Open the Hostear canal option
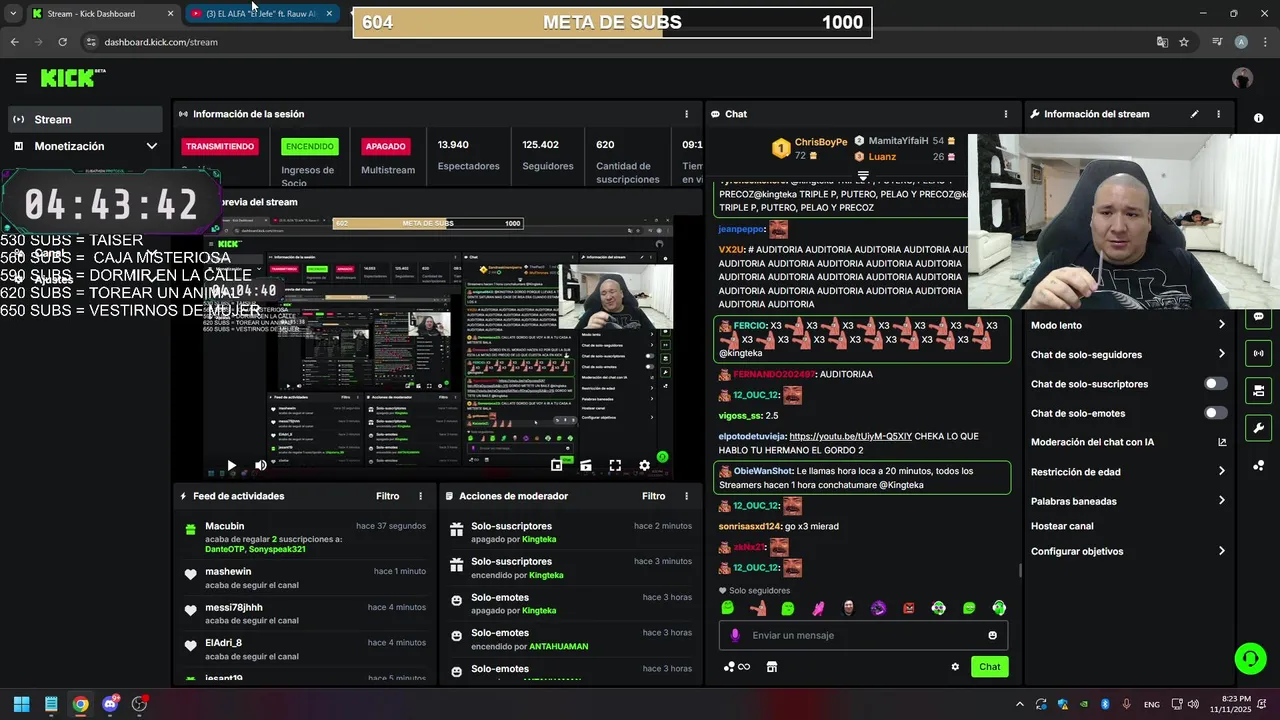1280x720 pixels. tap(1062, 526)
